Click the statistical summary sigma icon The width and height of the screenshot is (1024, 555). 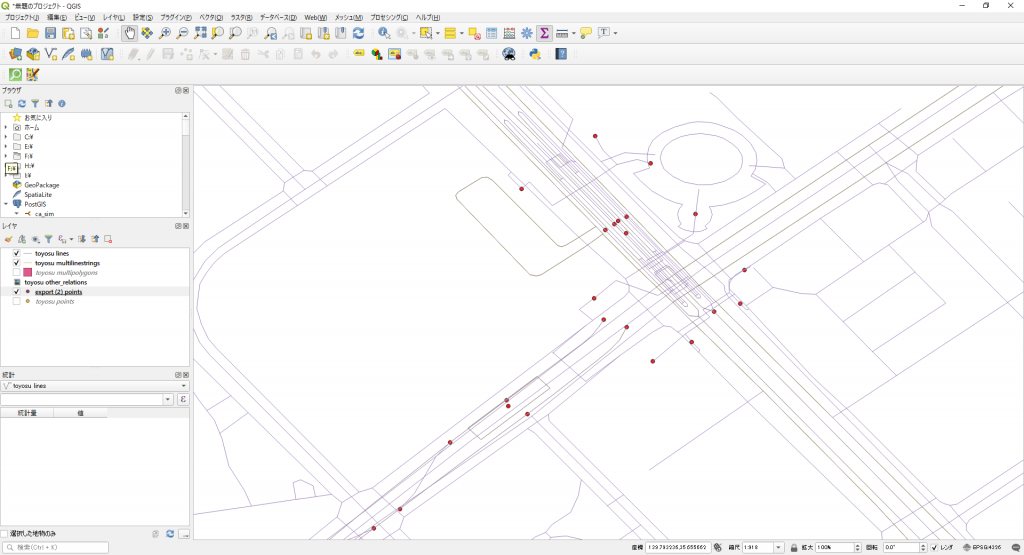543,33
